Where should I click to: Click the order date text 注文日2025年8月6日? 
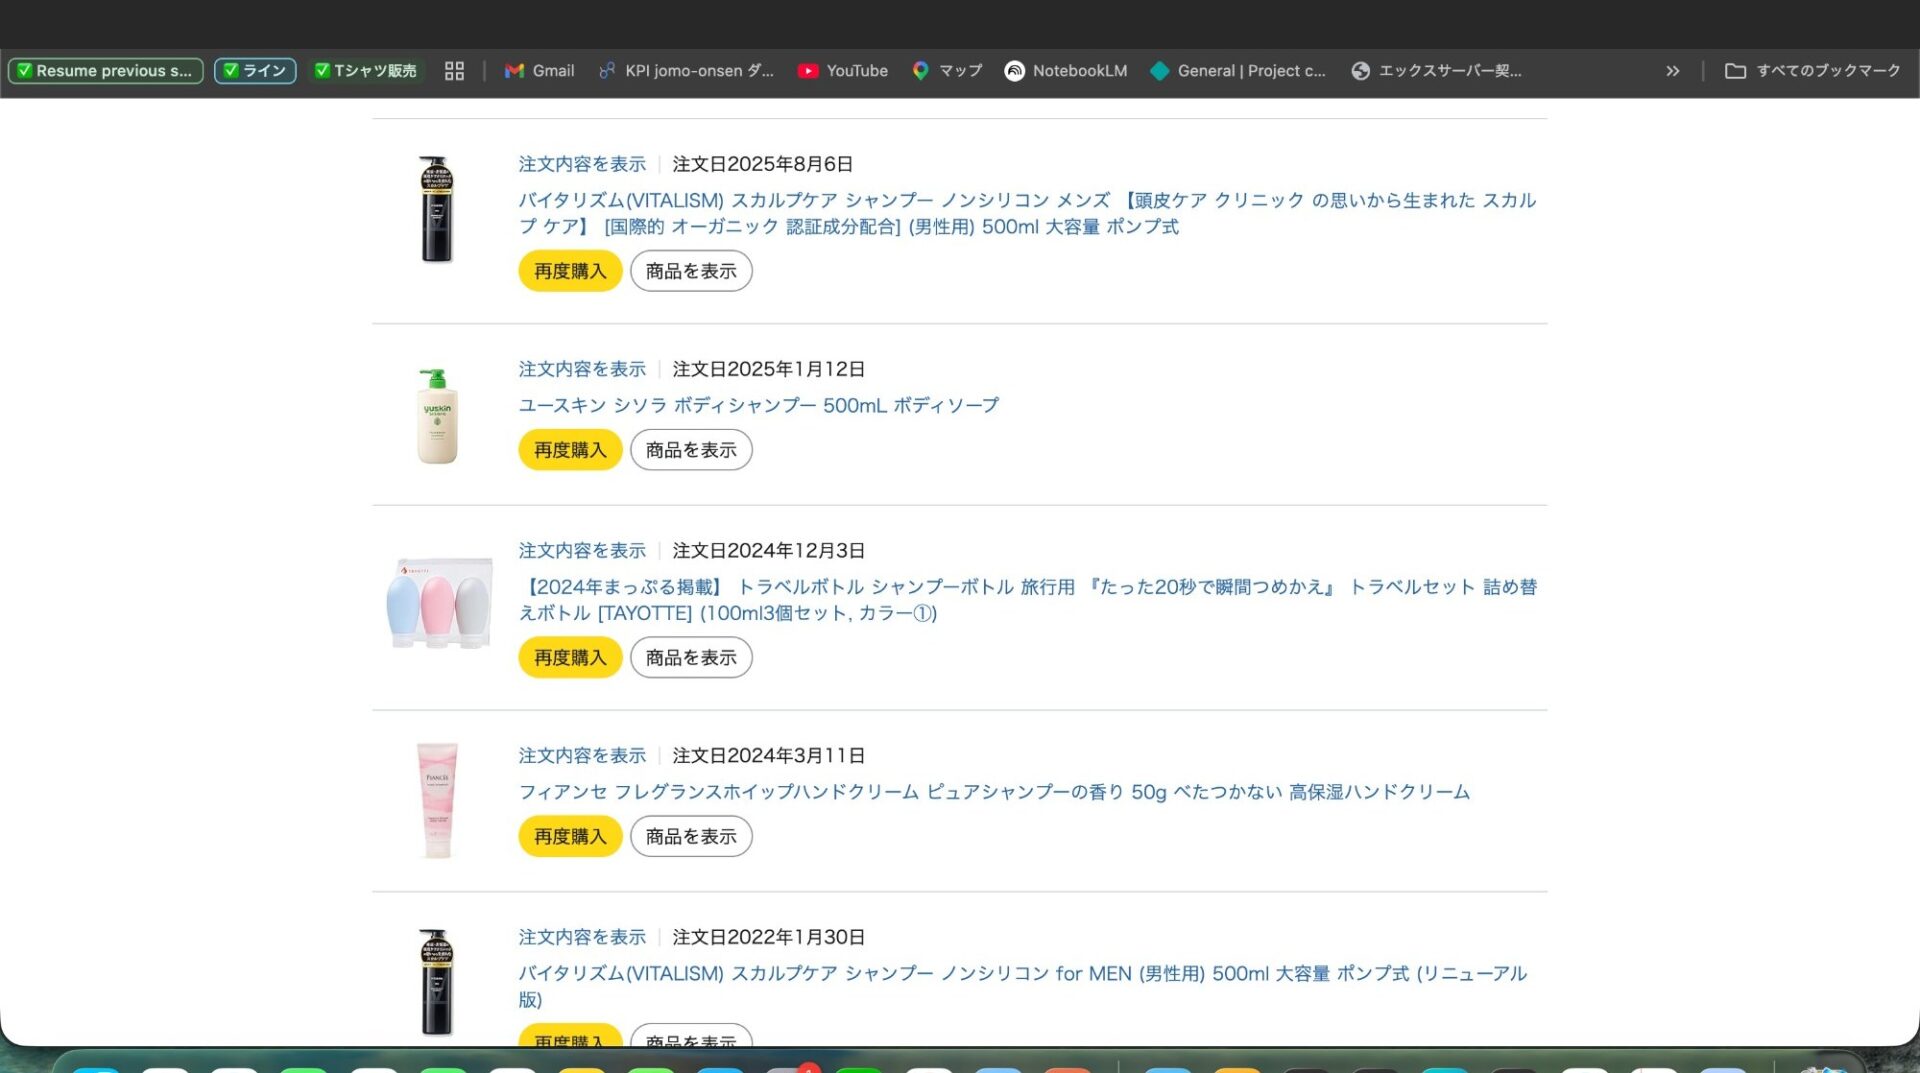point(763,164)
